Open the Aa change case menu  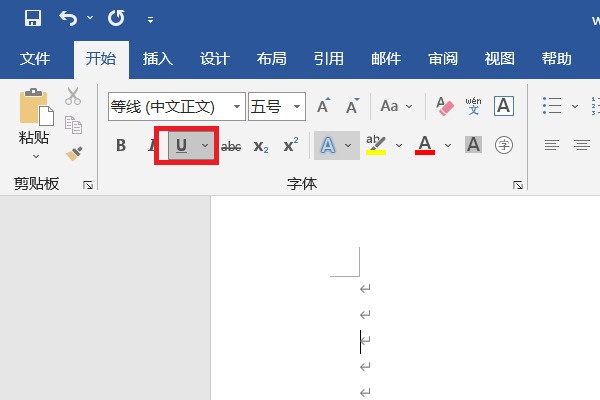396,106
